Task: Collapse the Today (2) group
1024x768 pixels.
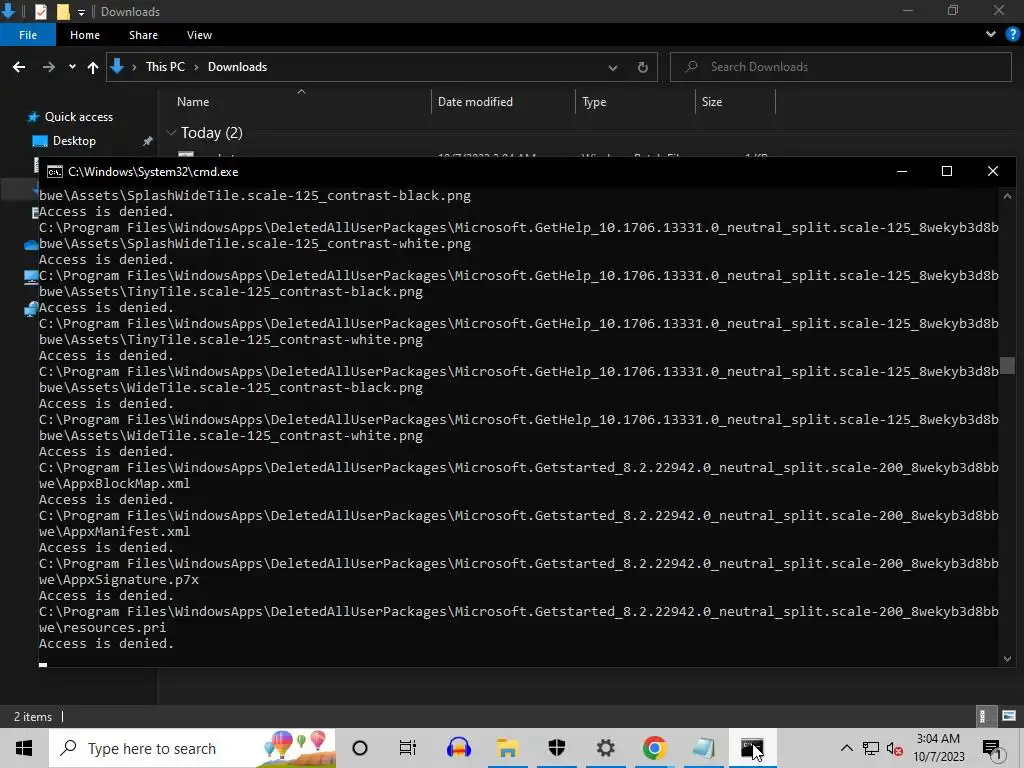Action: 171,133
